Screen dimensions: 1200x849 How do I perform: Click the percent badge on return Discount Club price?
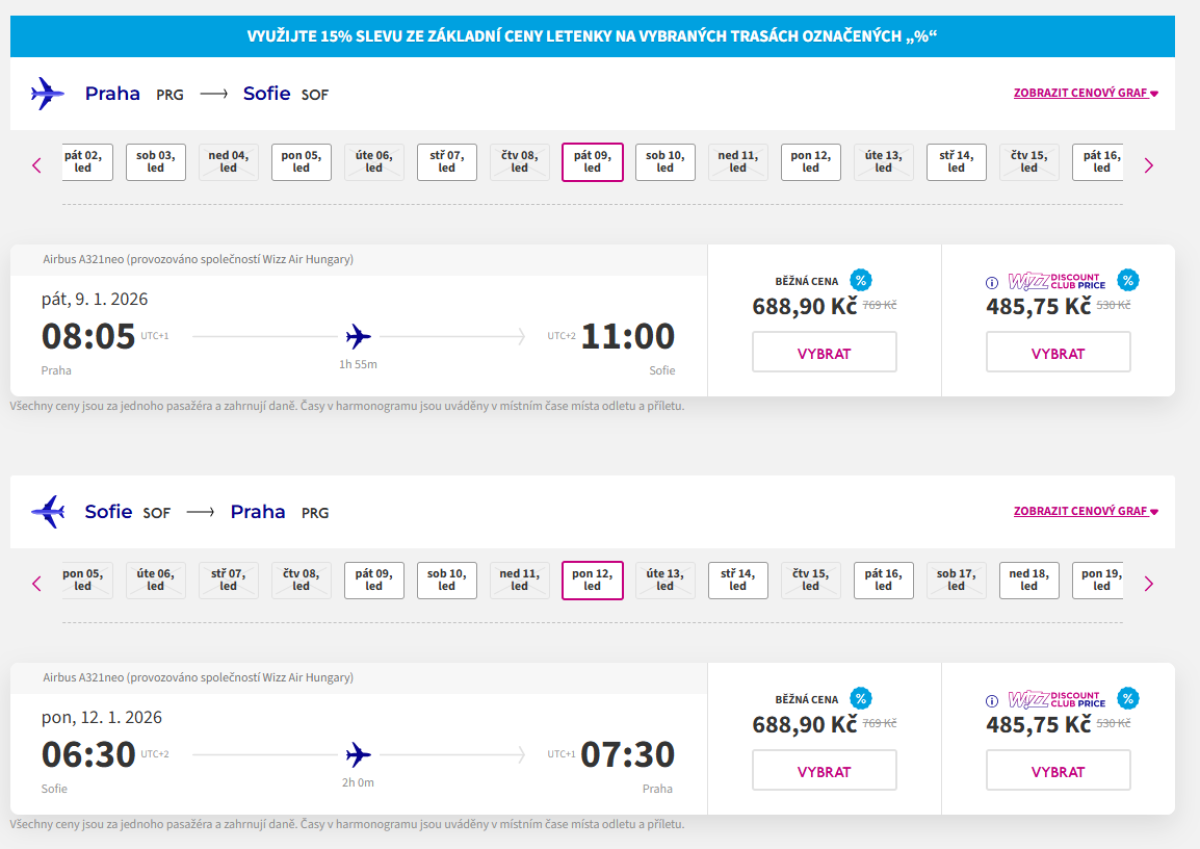point(1128,699)
